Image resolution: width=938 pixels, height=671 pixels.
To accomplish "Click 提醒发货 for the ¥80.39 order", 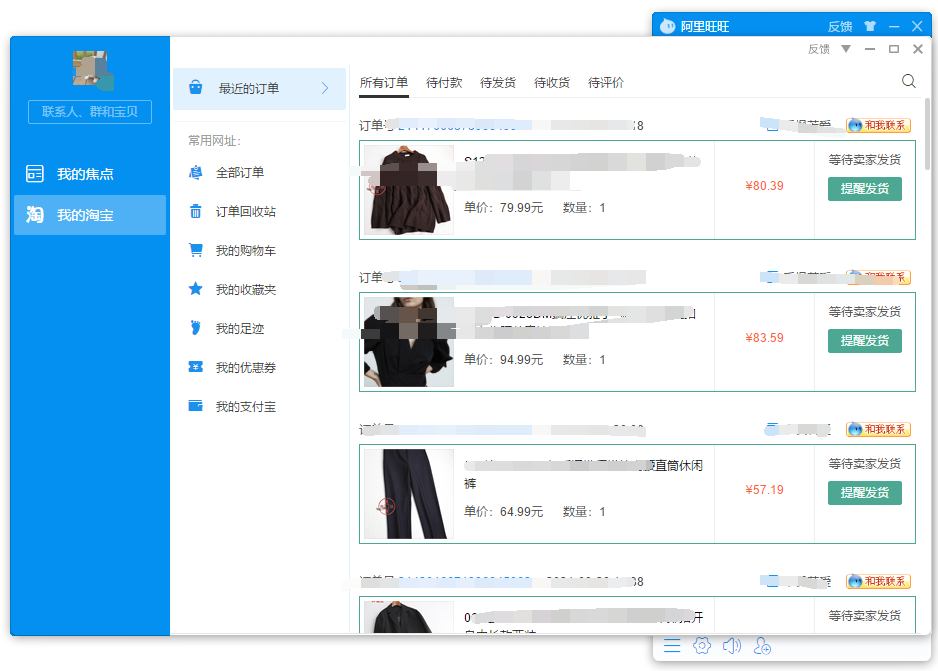I will pos(864,189).
